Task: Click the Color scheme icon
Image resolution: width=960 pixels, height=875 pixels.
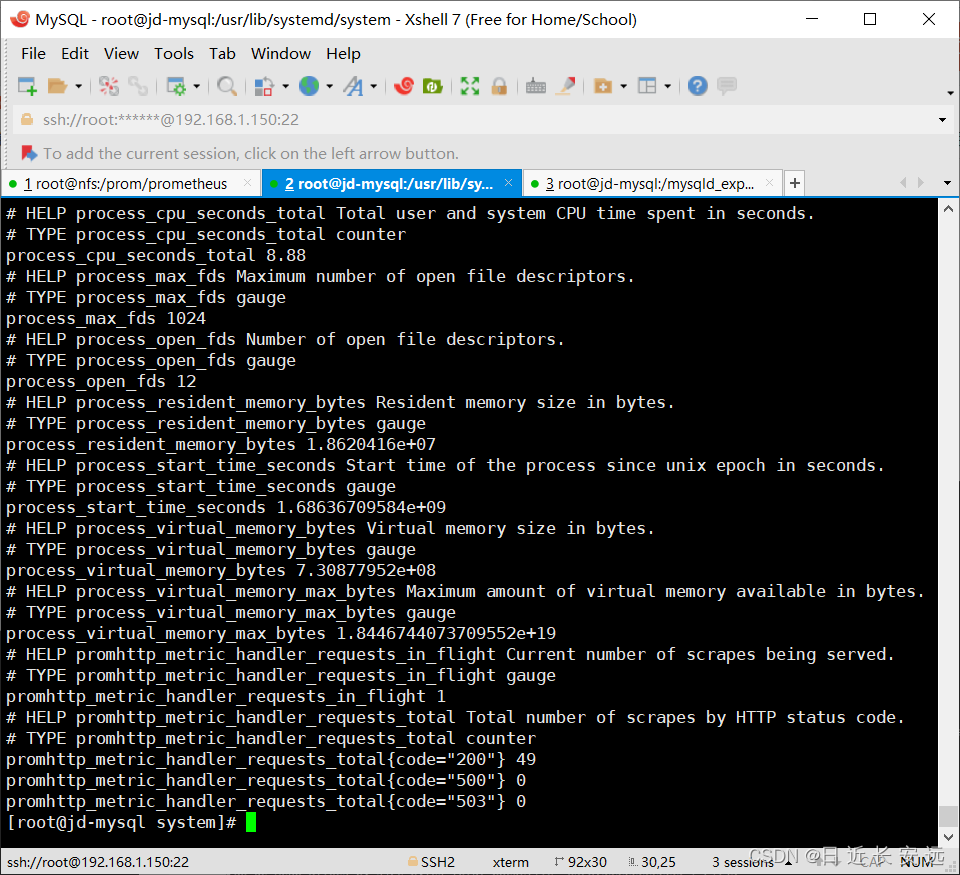Action: [264, 86]
